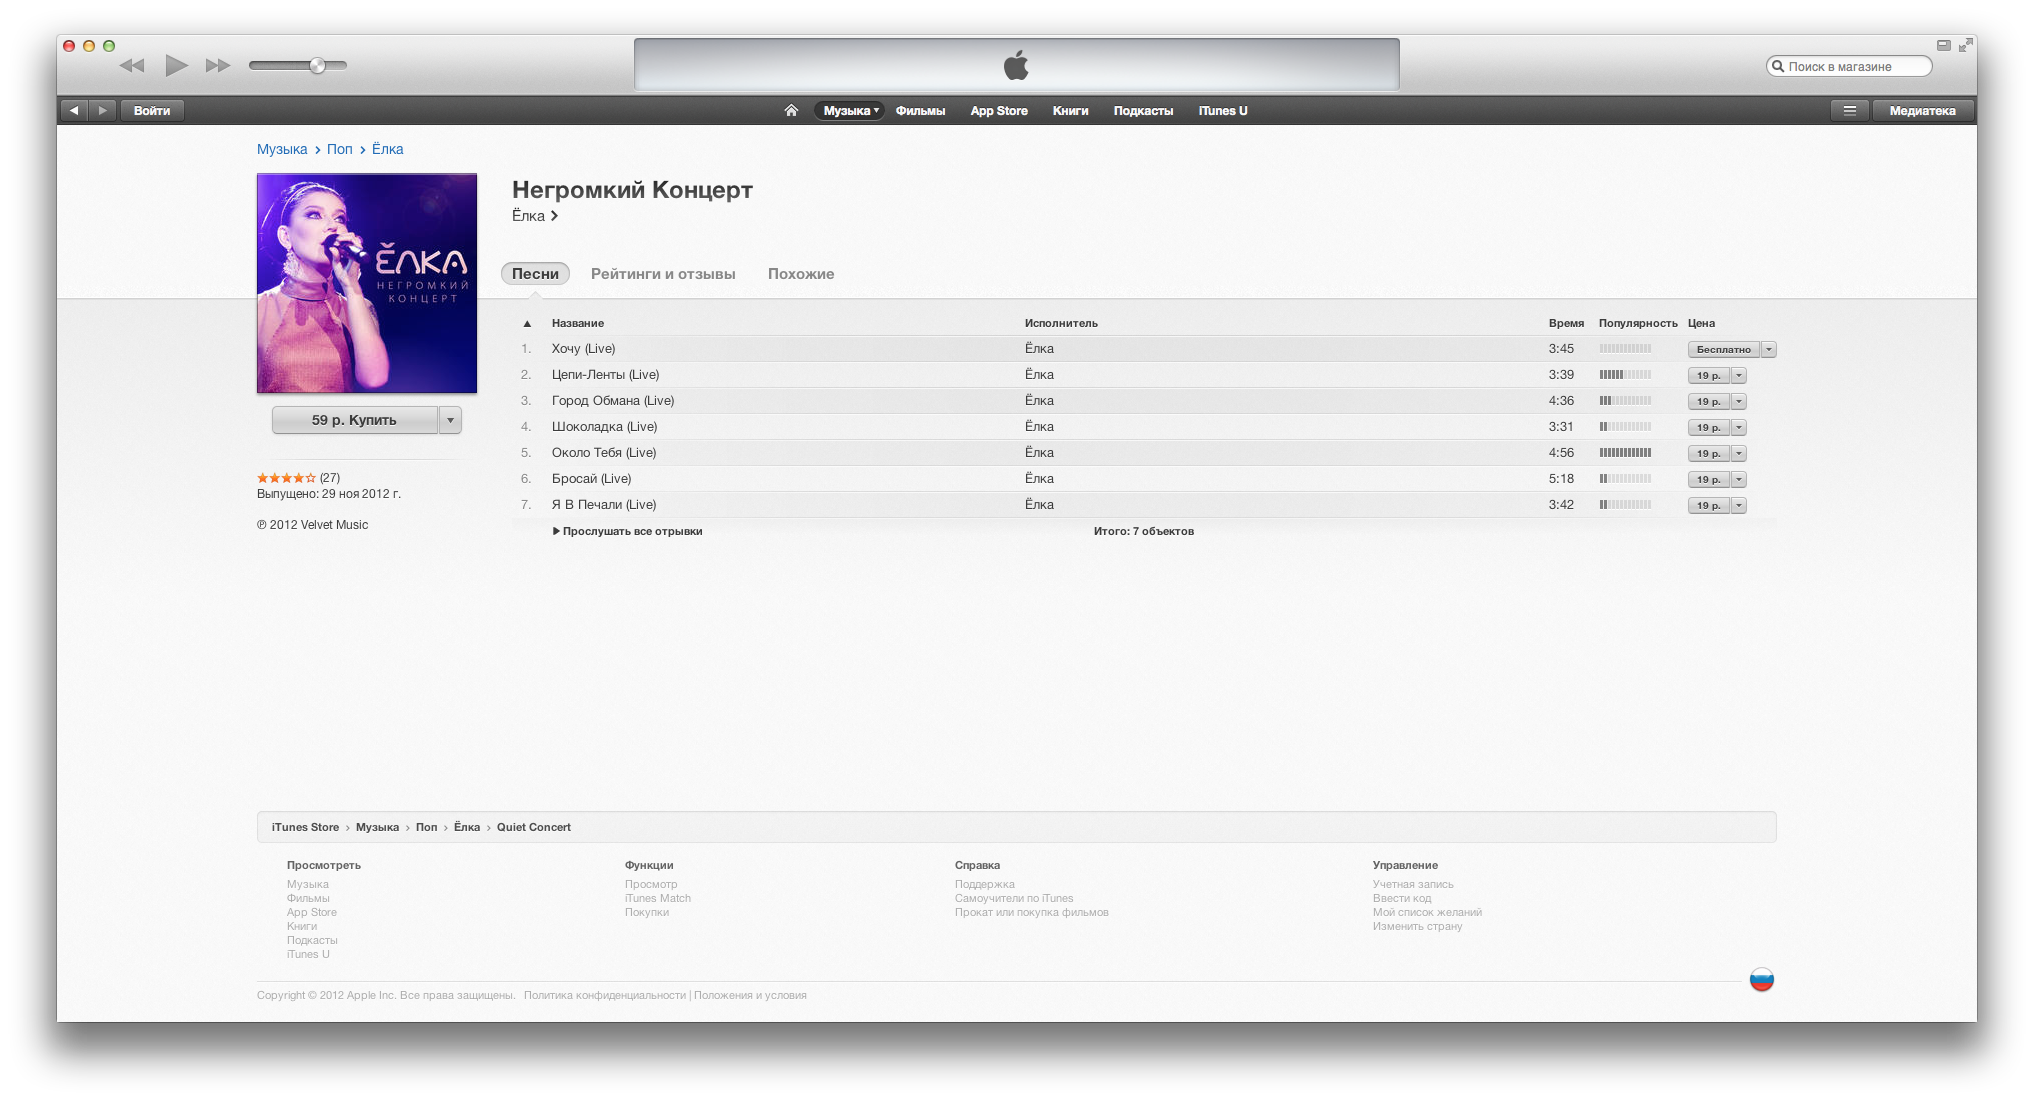Open dropdown arrow beside Бесплатно button
The image size is (2034, 1101).
(x=1769, y=349)
